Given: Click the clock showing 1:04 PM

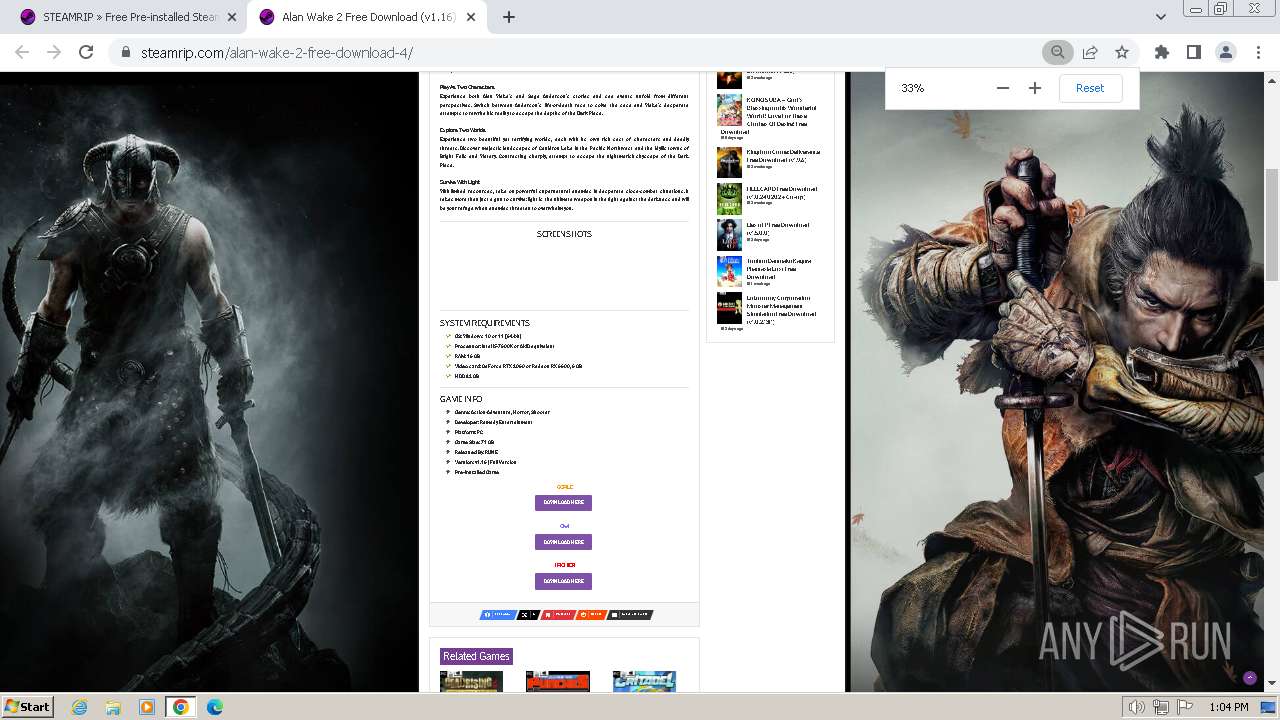Looking at the screenshot, I should [x=1228, y=707].
